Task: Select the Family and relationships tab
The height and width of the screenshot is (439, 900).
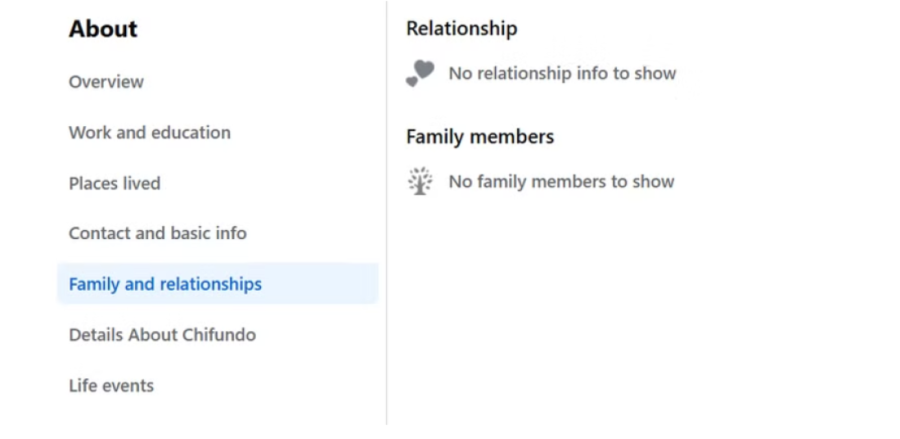Action: click(165, 284)
